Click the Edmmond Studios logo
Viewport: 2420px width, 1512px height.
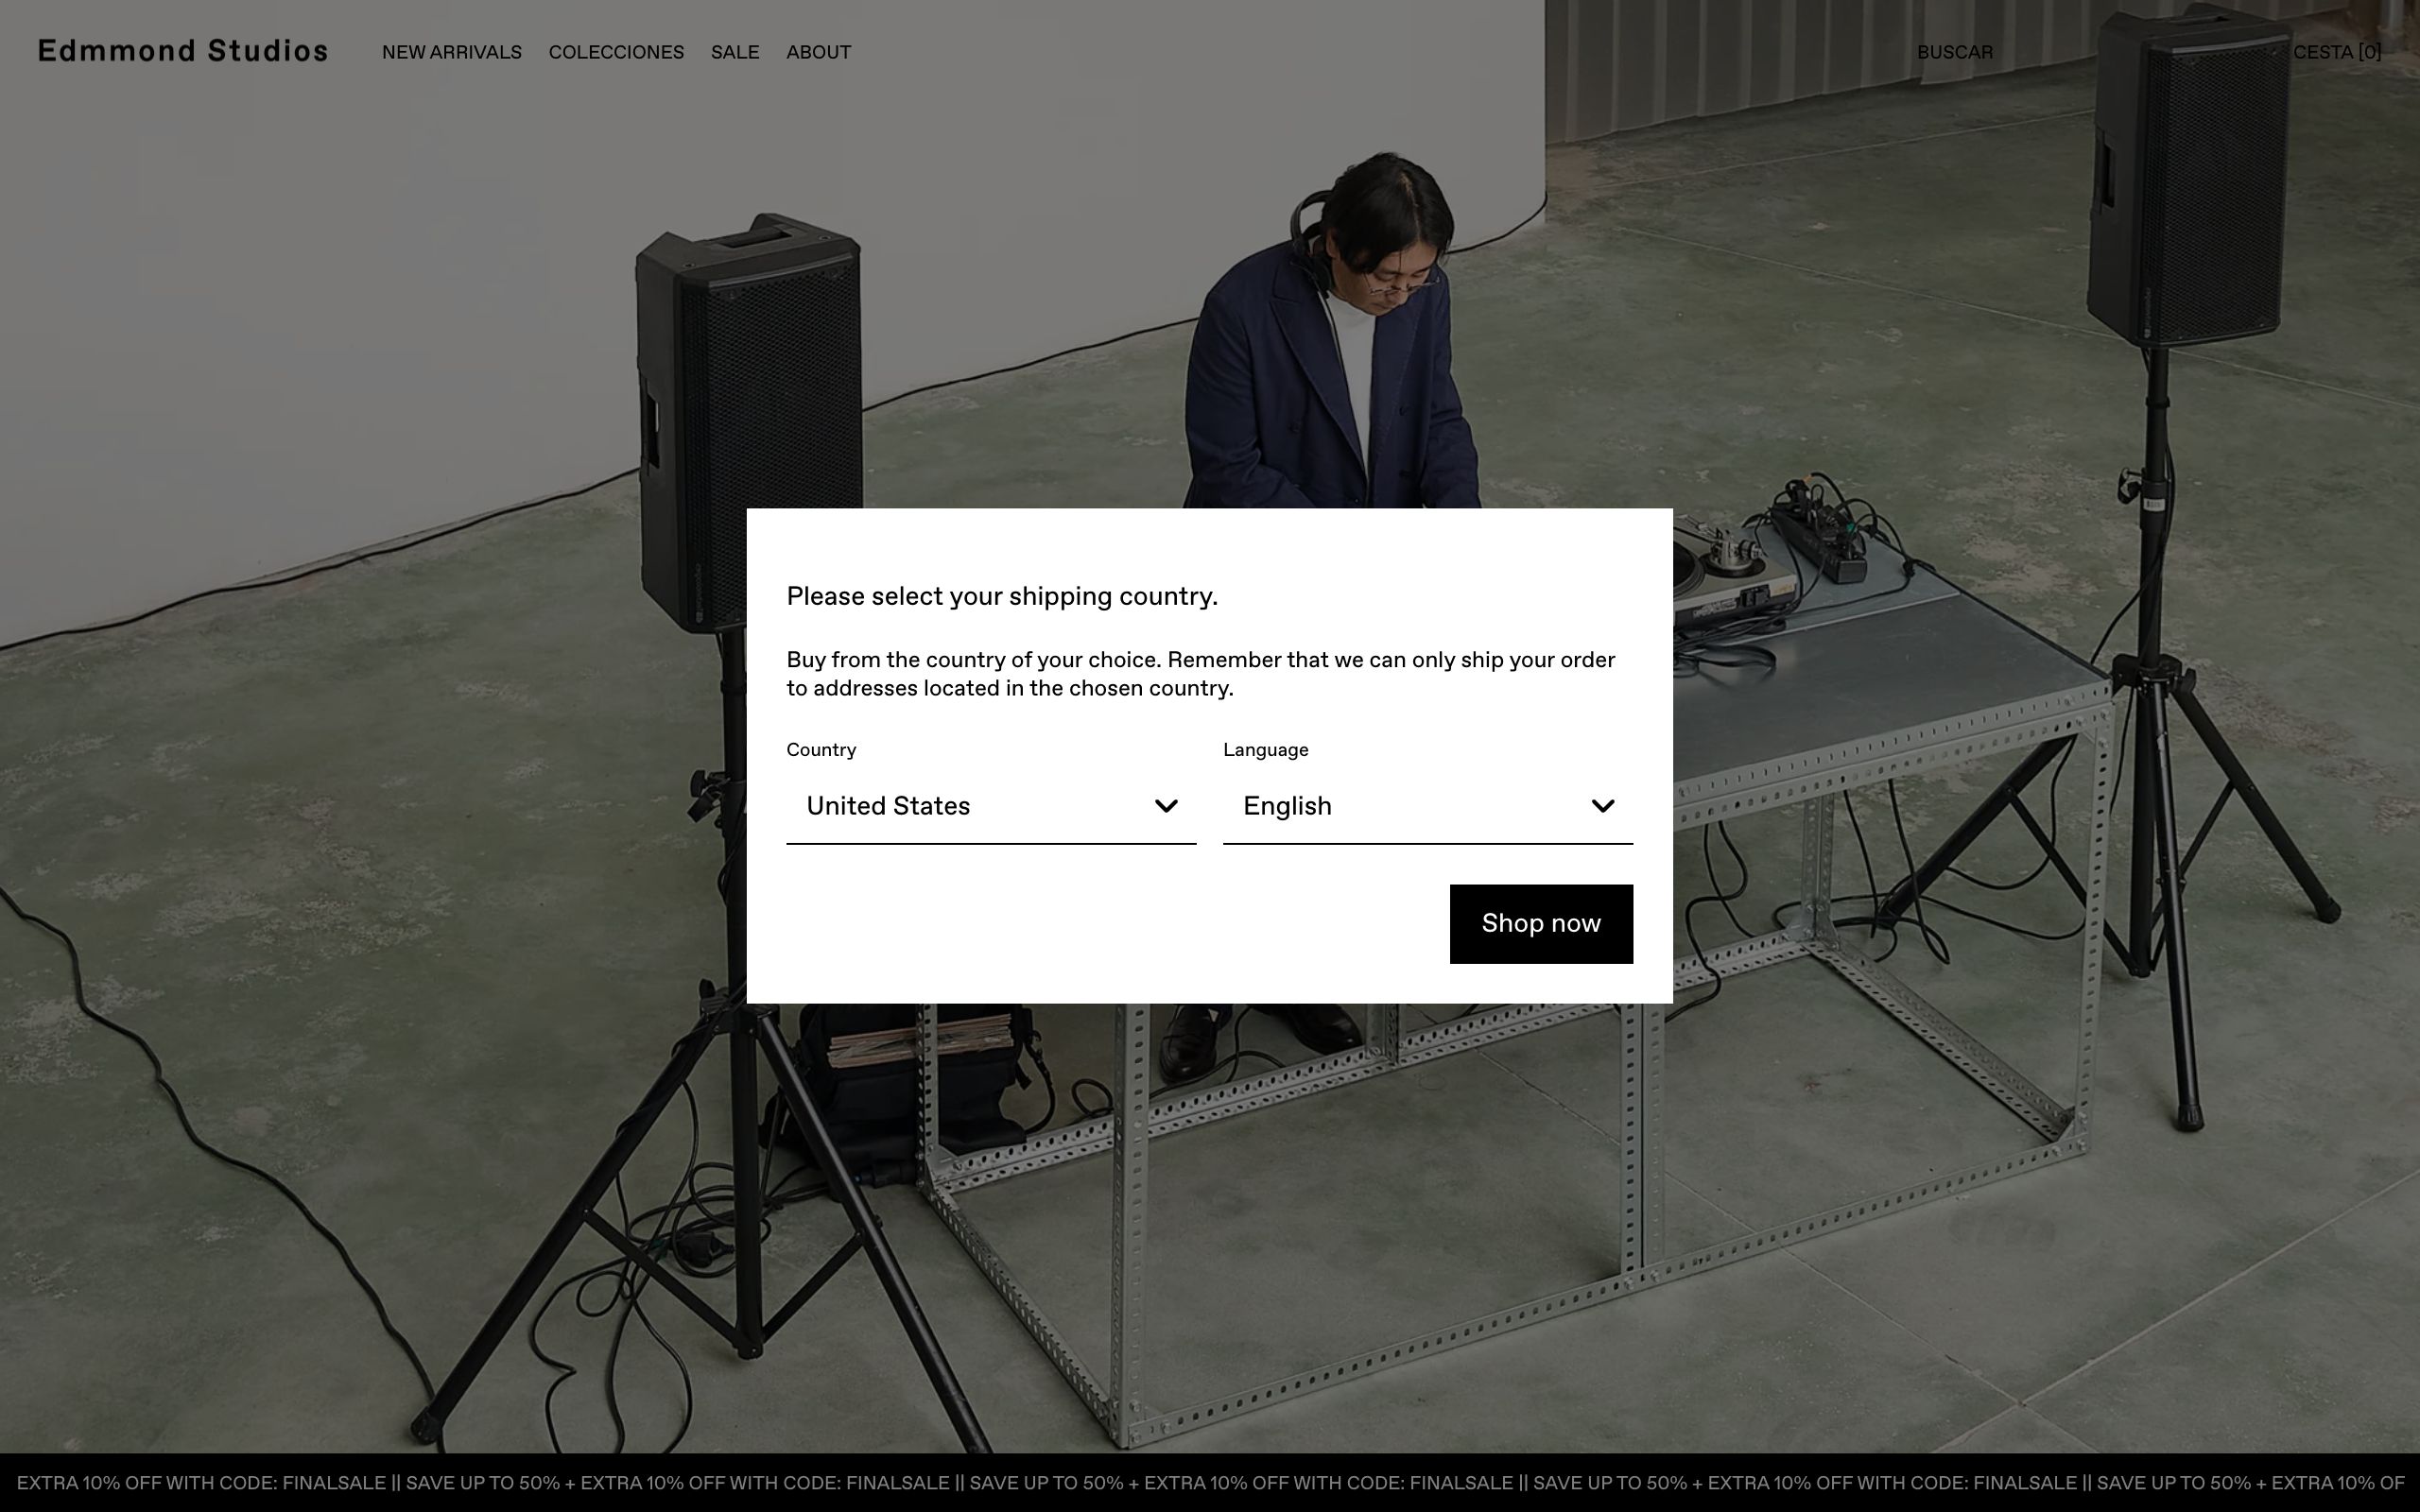coord(183,51)
